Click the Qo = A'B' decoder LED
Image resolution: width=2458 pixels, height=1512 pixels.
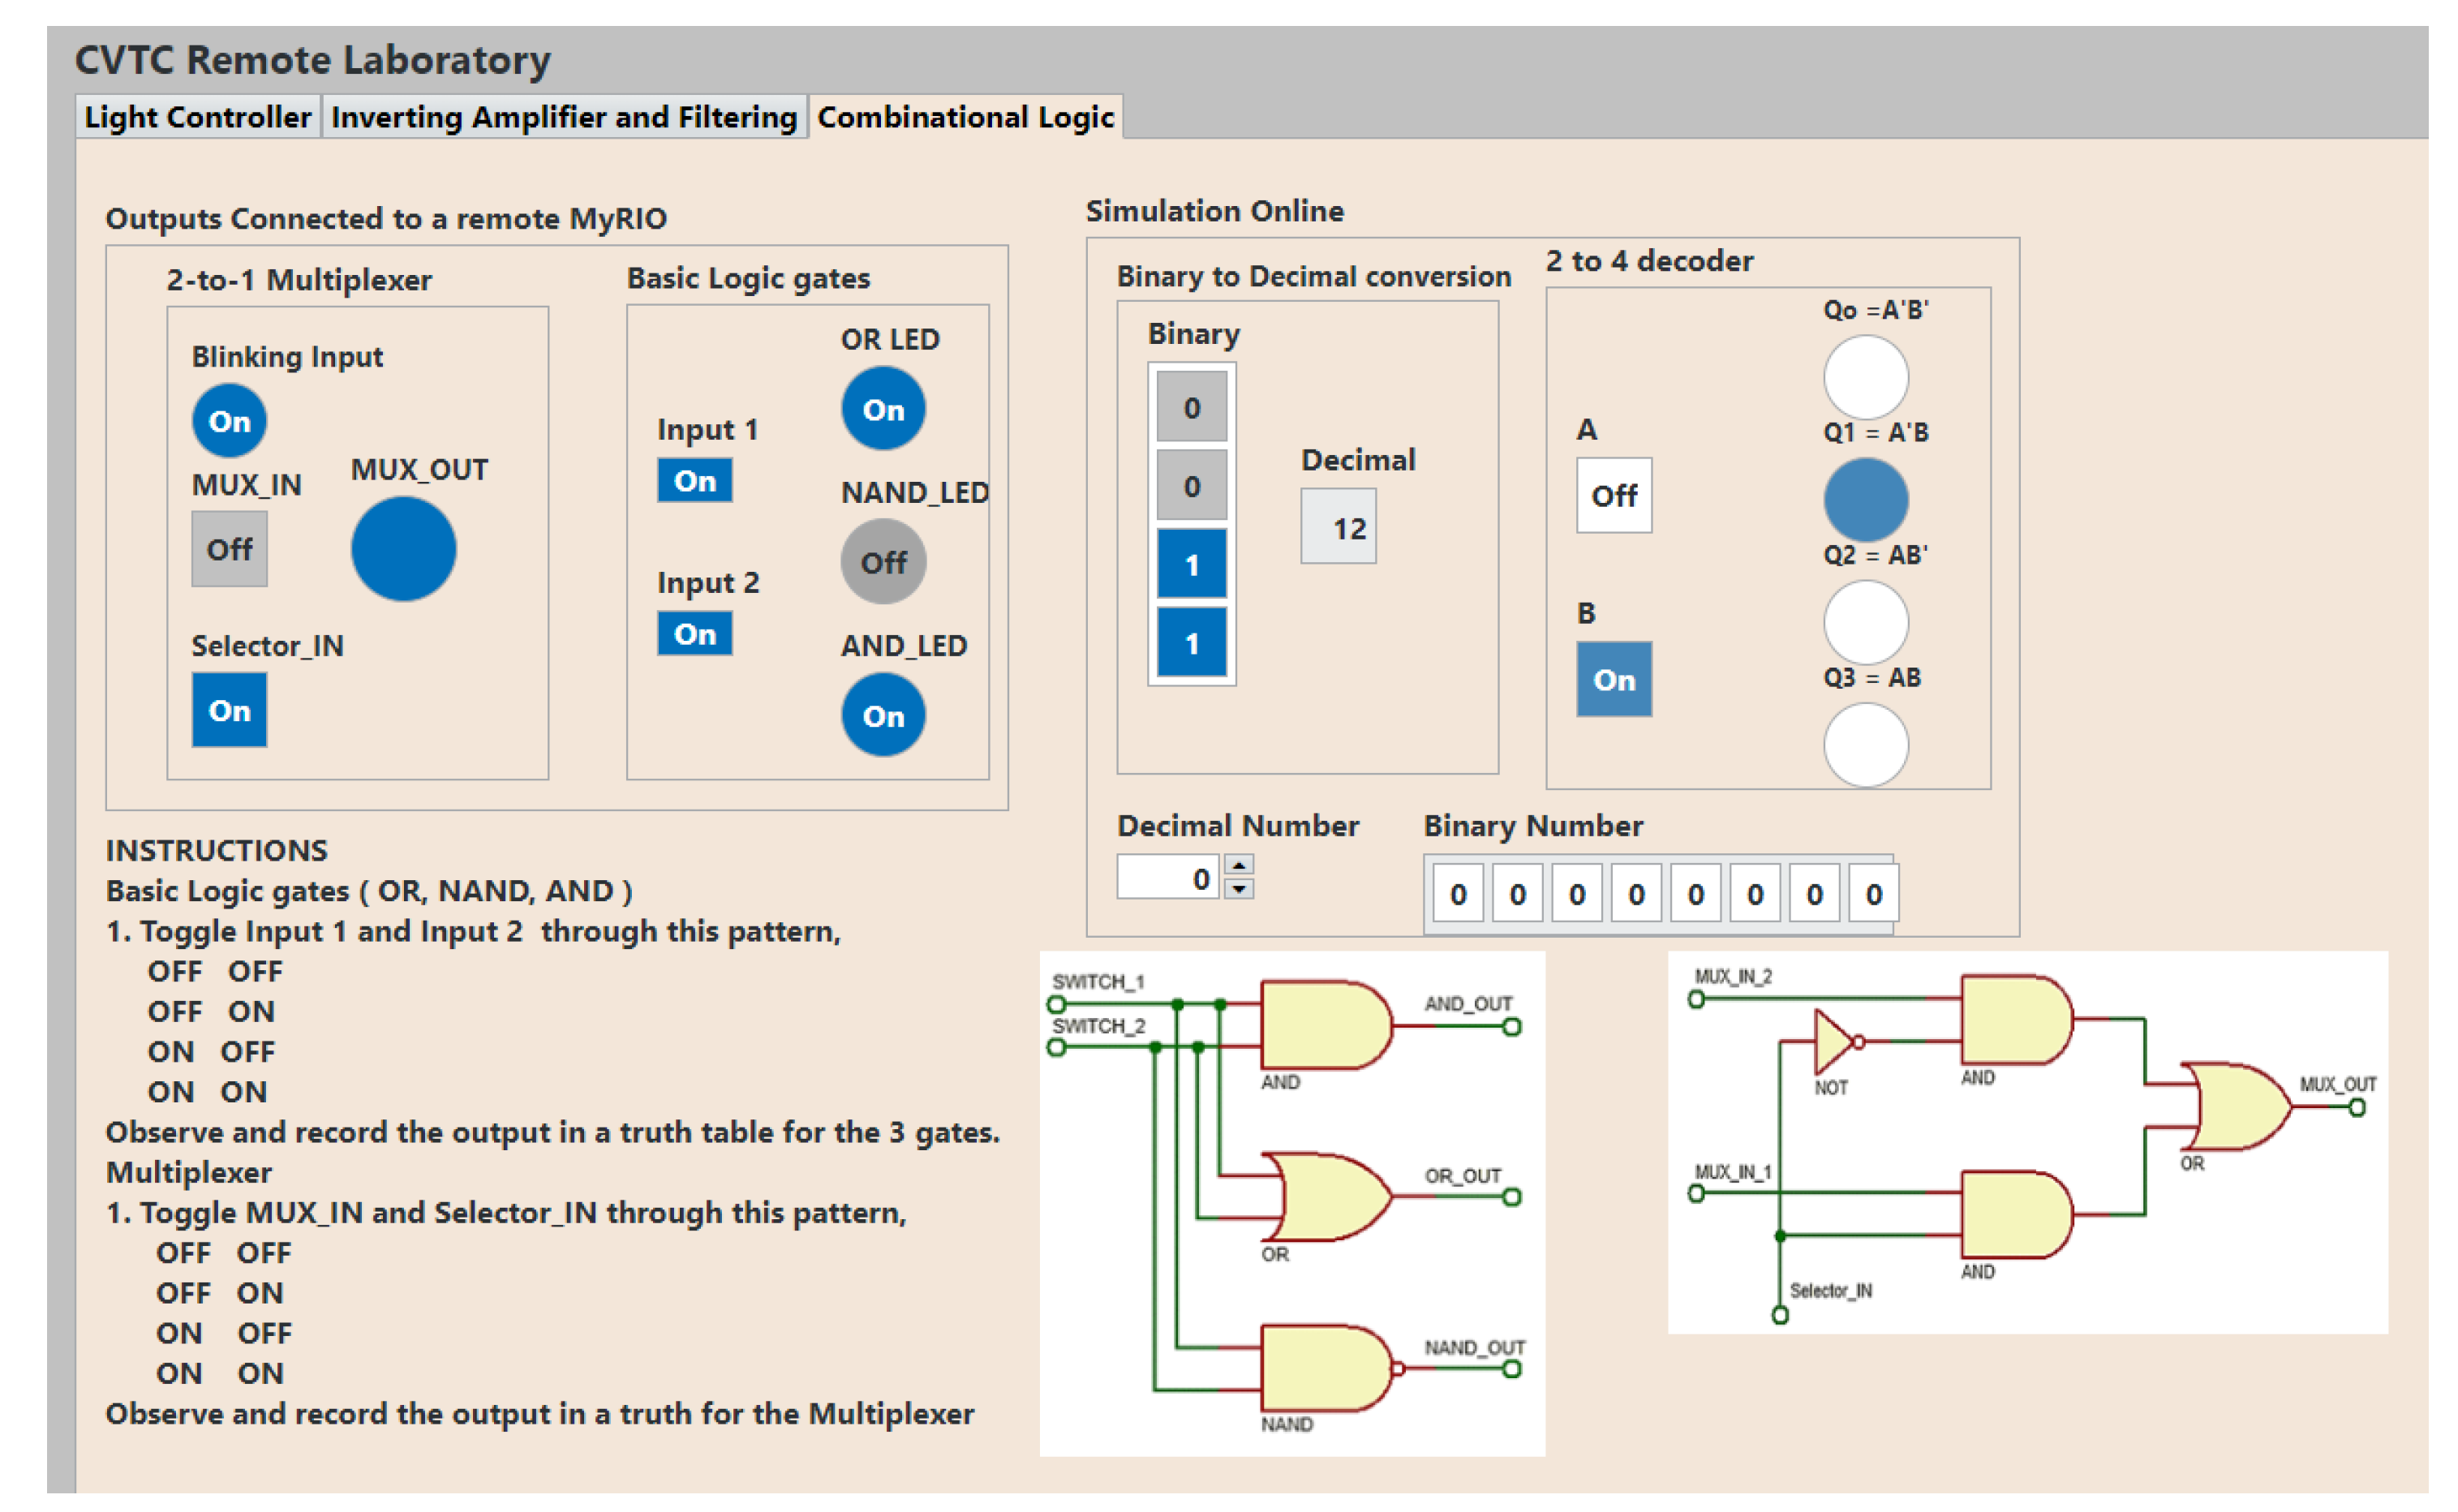tap(1865, 377)
